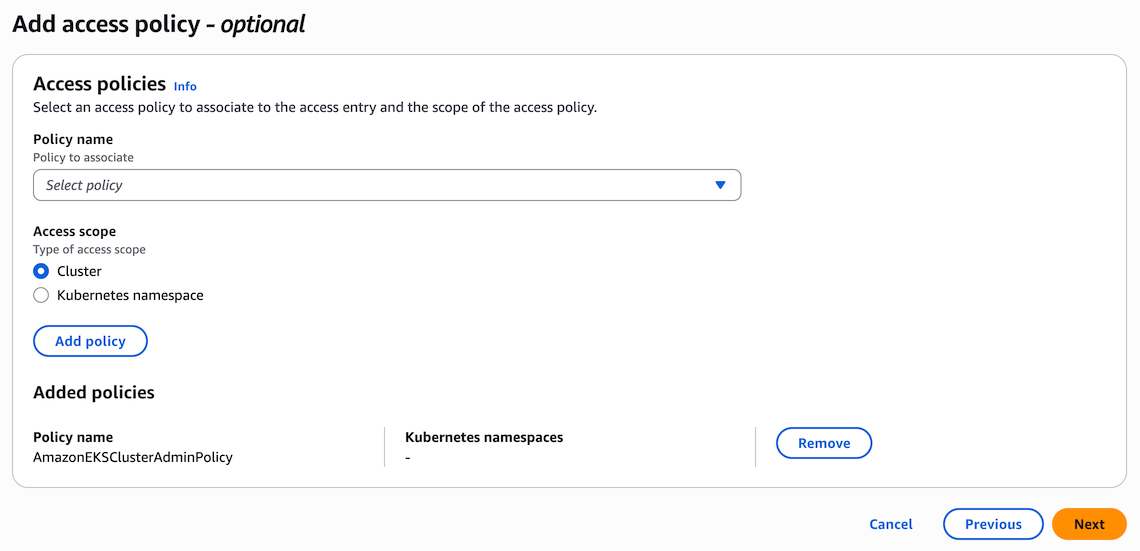This screenshot has width=1140, height=551.
Task: Click the "Access scope" section label
Action: pyautogui.click(x=74, y=231)
